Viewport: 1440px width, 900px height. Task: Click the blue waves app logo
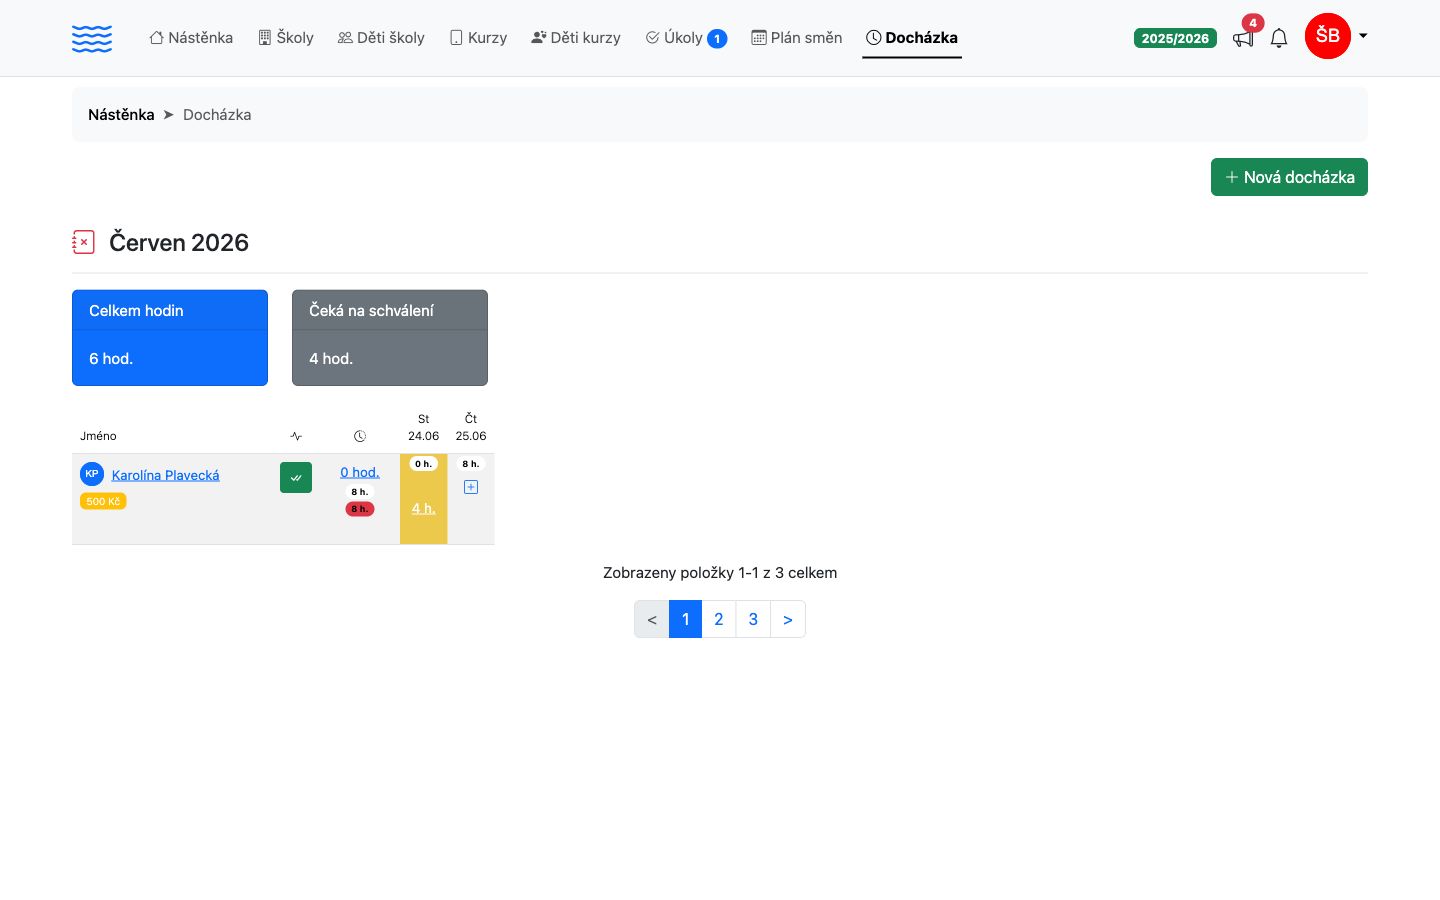pos(92,38)
